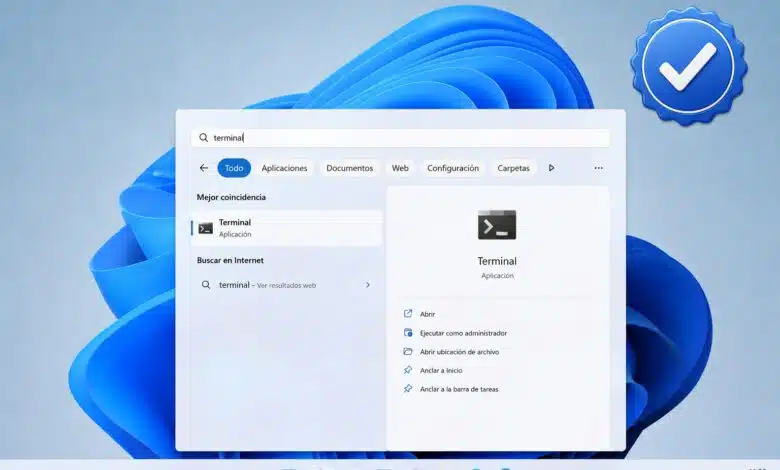Select the Todo filter tab
This screenshot has width=780, height=470.
click(x=234, y=168)
